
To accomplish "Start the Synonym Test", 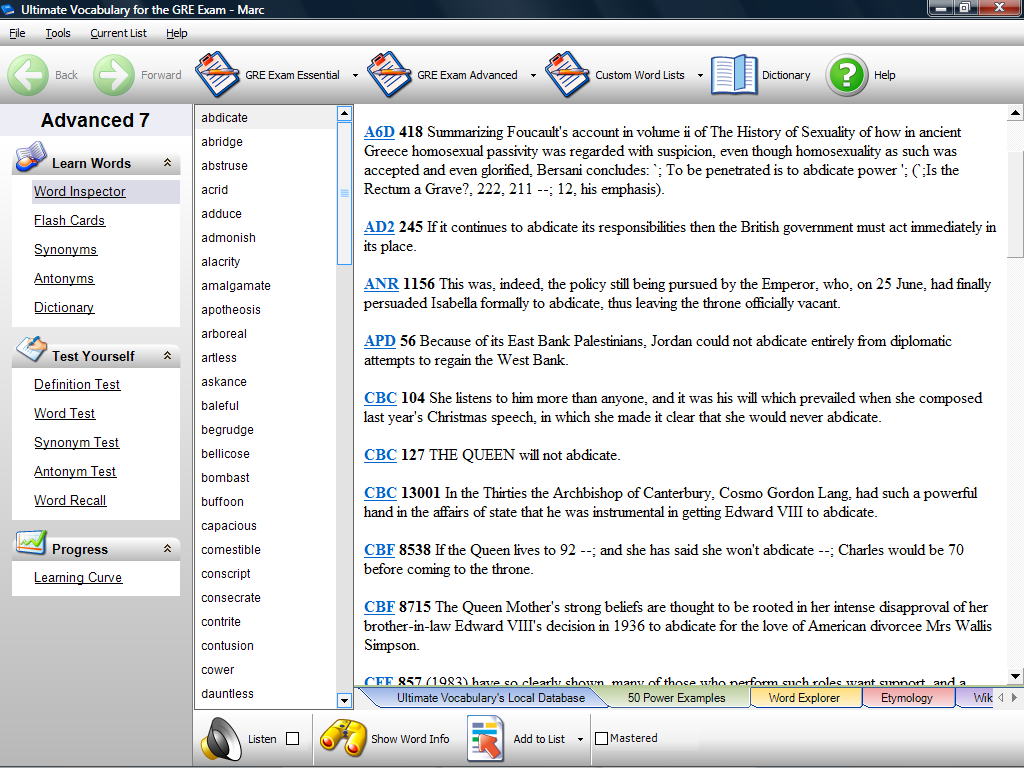I will [x=76, y=442].
